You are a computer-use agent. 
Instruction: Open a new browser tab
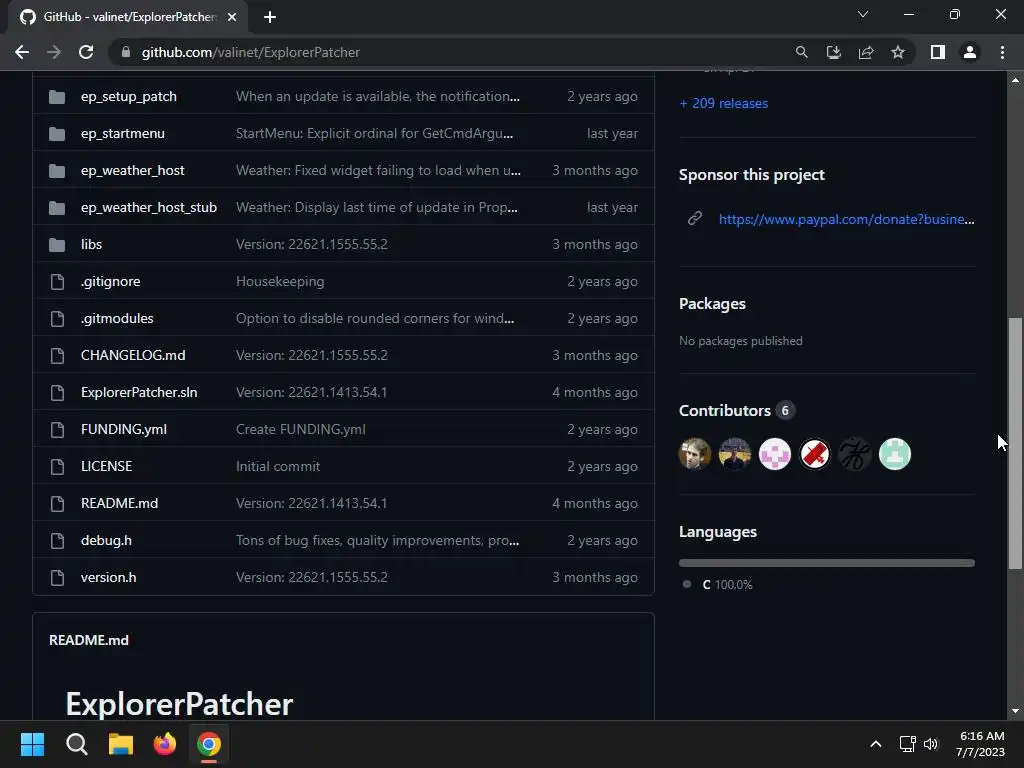click(270, 17)
